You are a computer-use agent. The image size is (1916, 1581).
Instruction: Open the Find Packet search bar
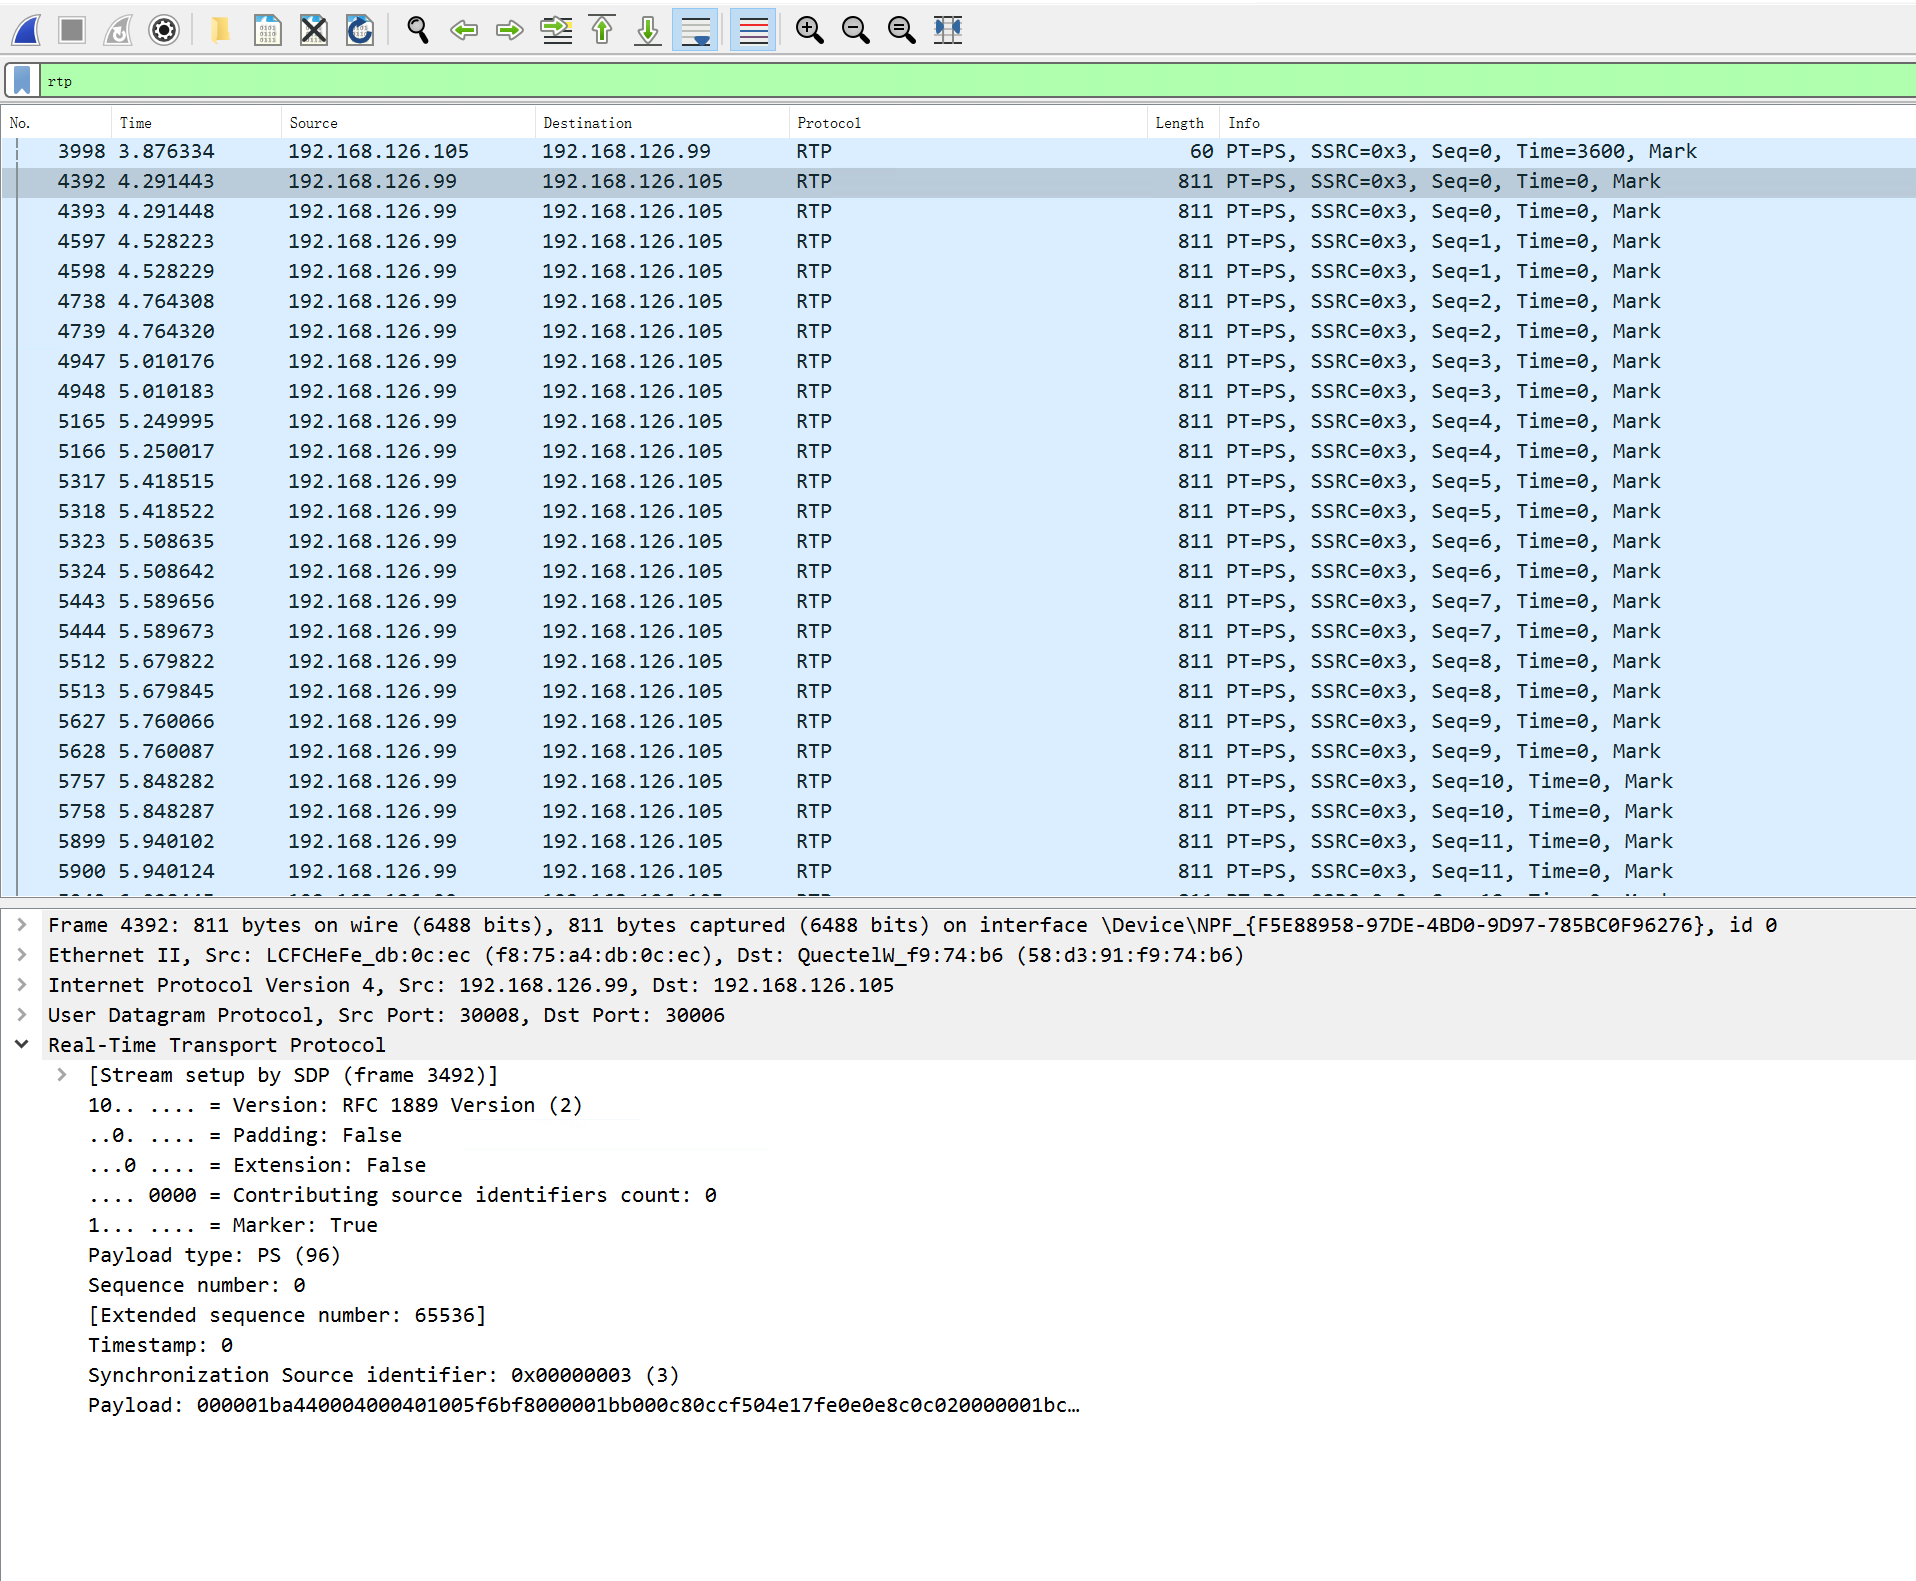pyautogui.click(x=417, y=30)
